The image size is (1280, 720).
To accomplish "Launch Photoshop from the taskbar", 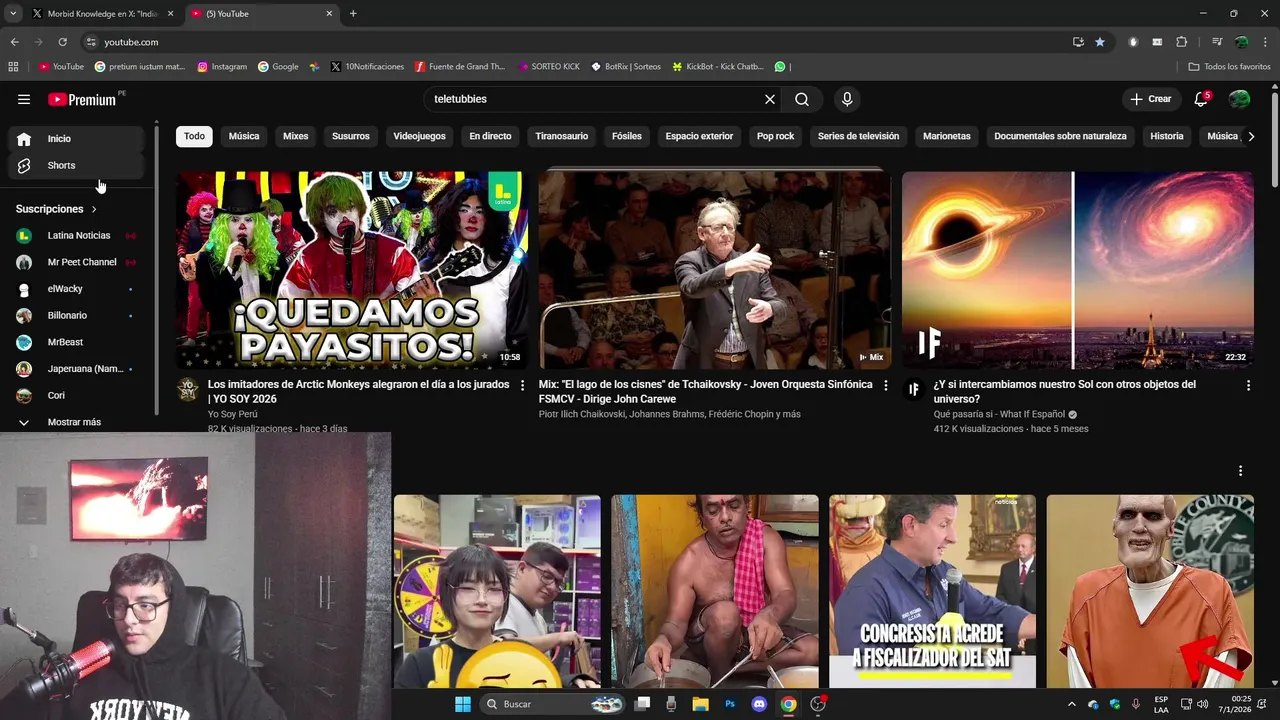I will click(x=730, y=704).
